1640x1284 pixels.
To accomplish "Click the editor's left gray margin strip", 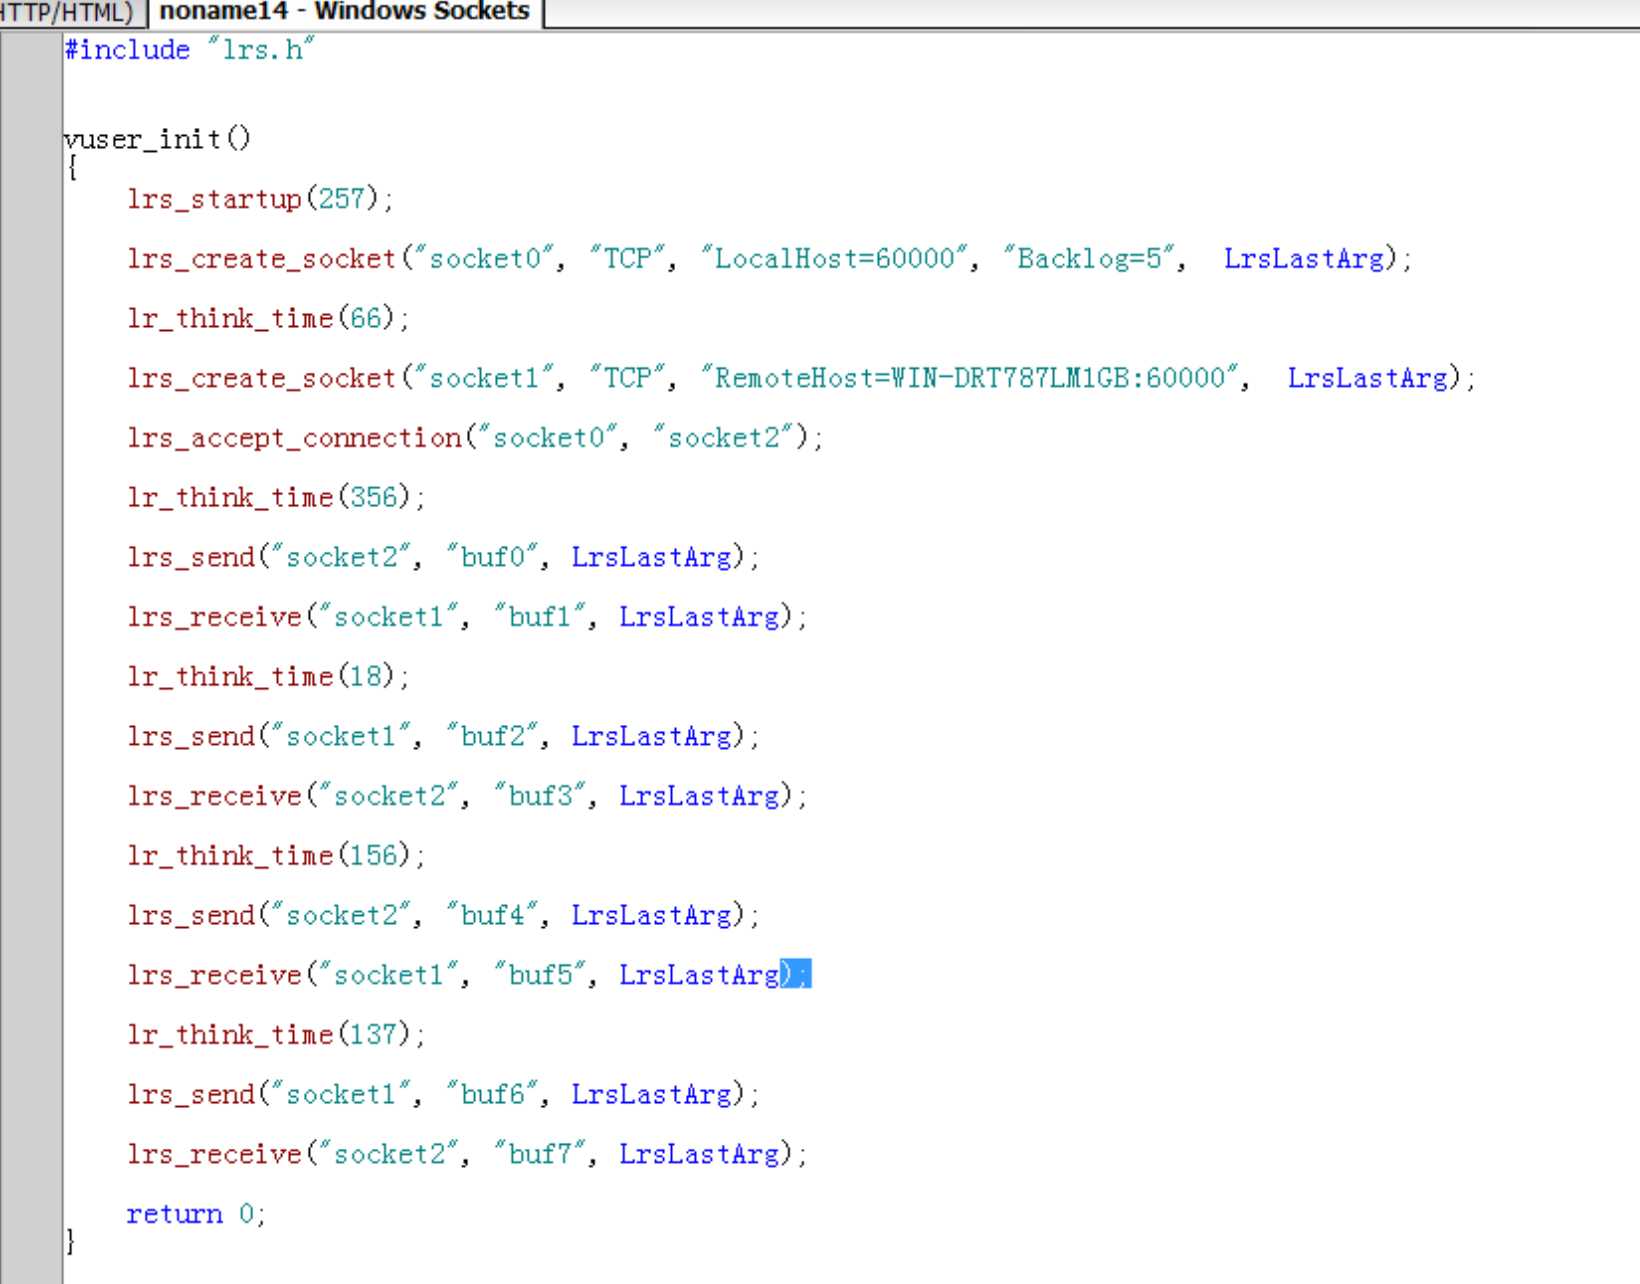I will point(31,656).
